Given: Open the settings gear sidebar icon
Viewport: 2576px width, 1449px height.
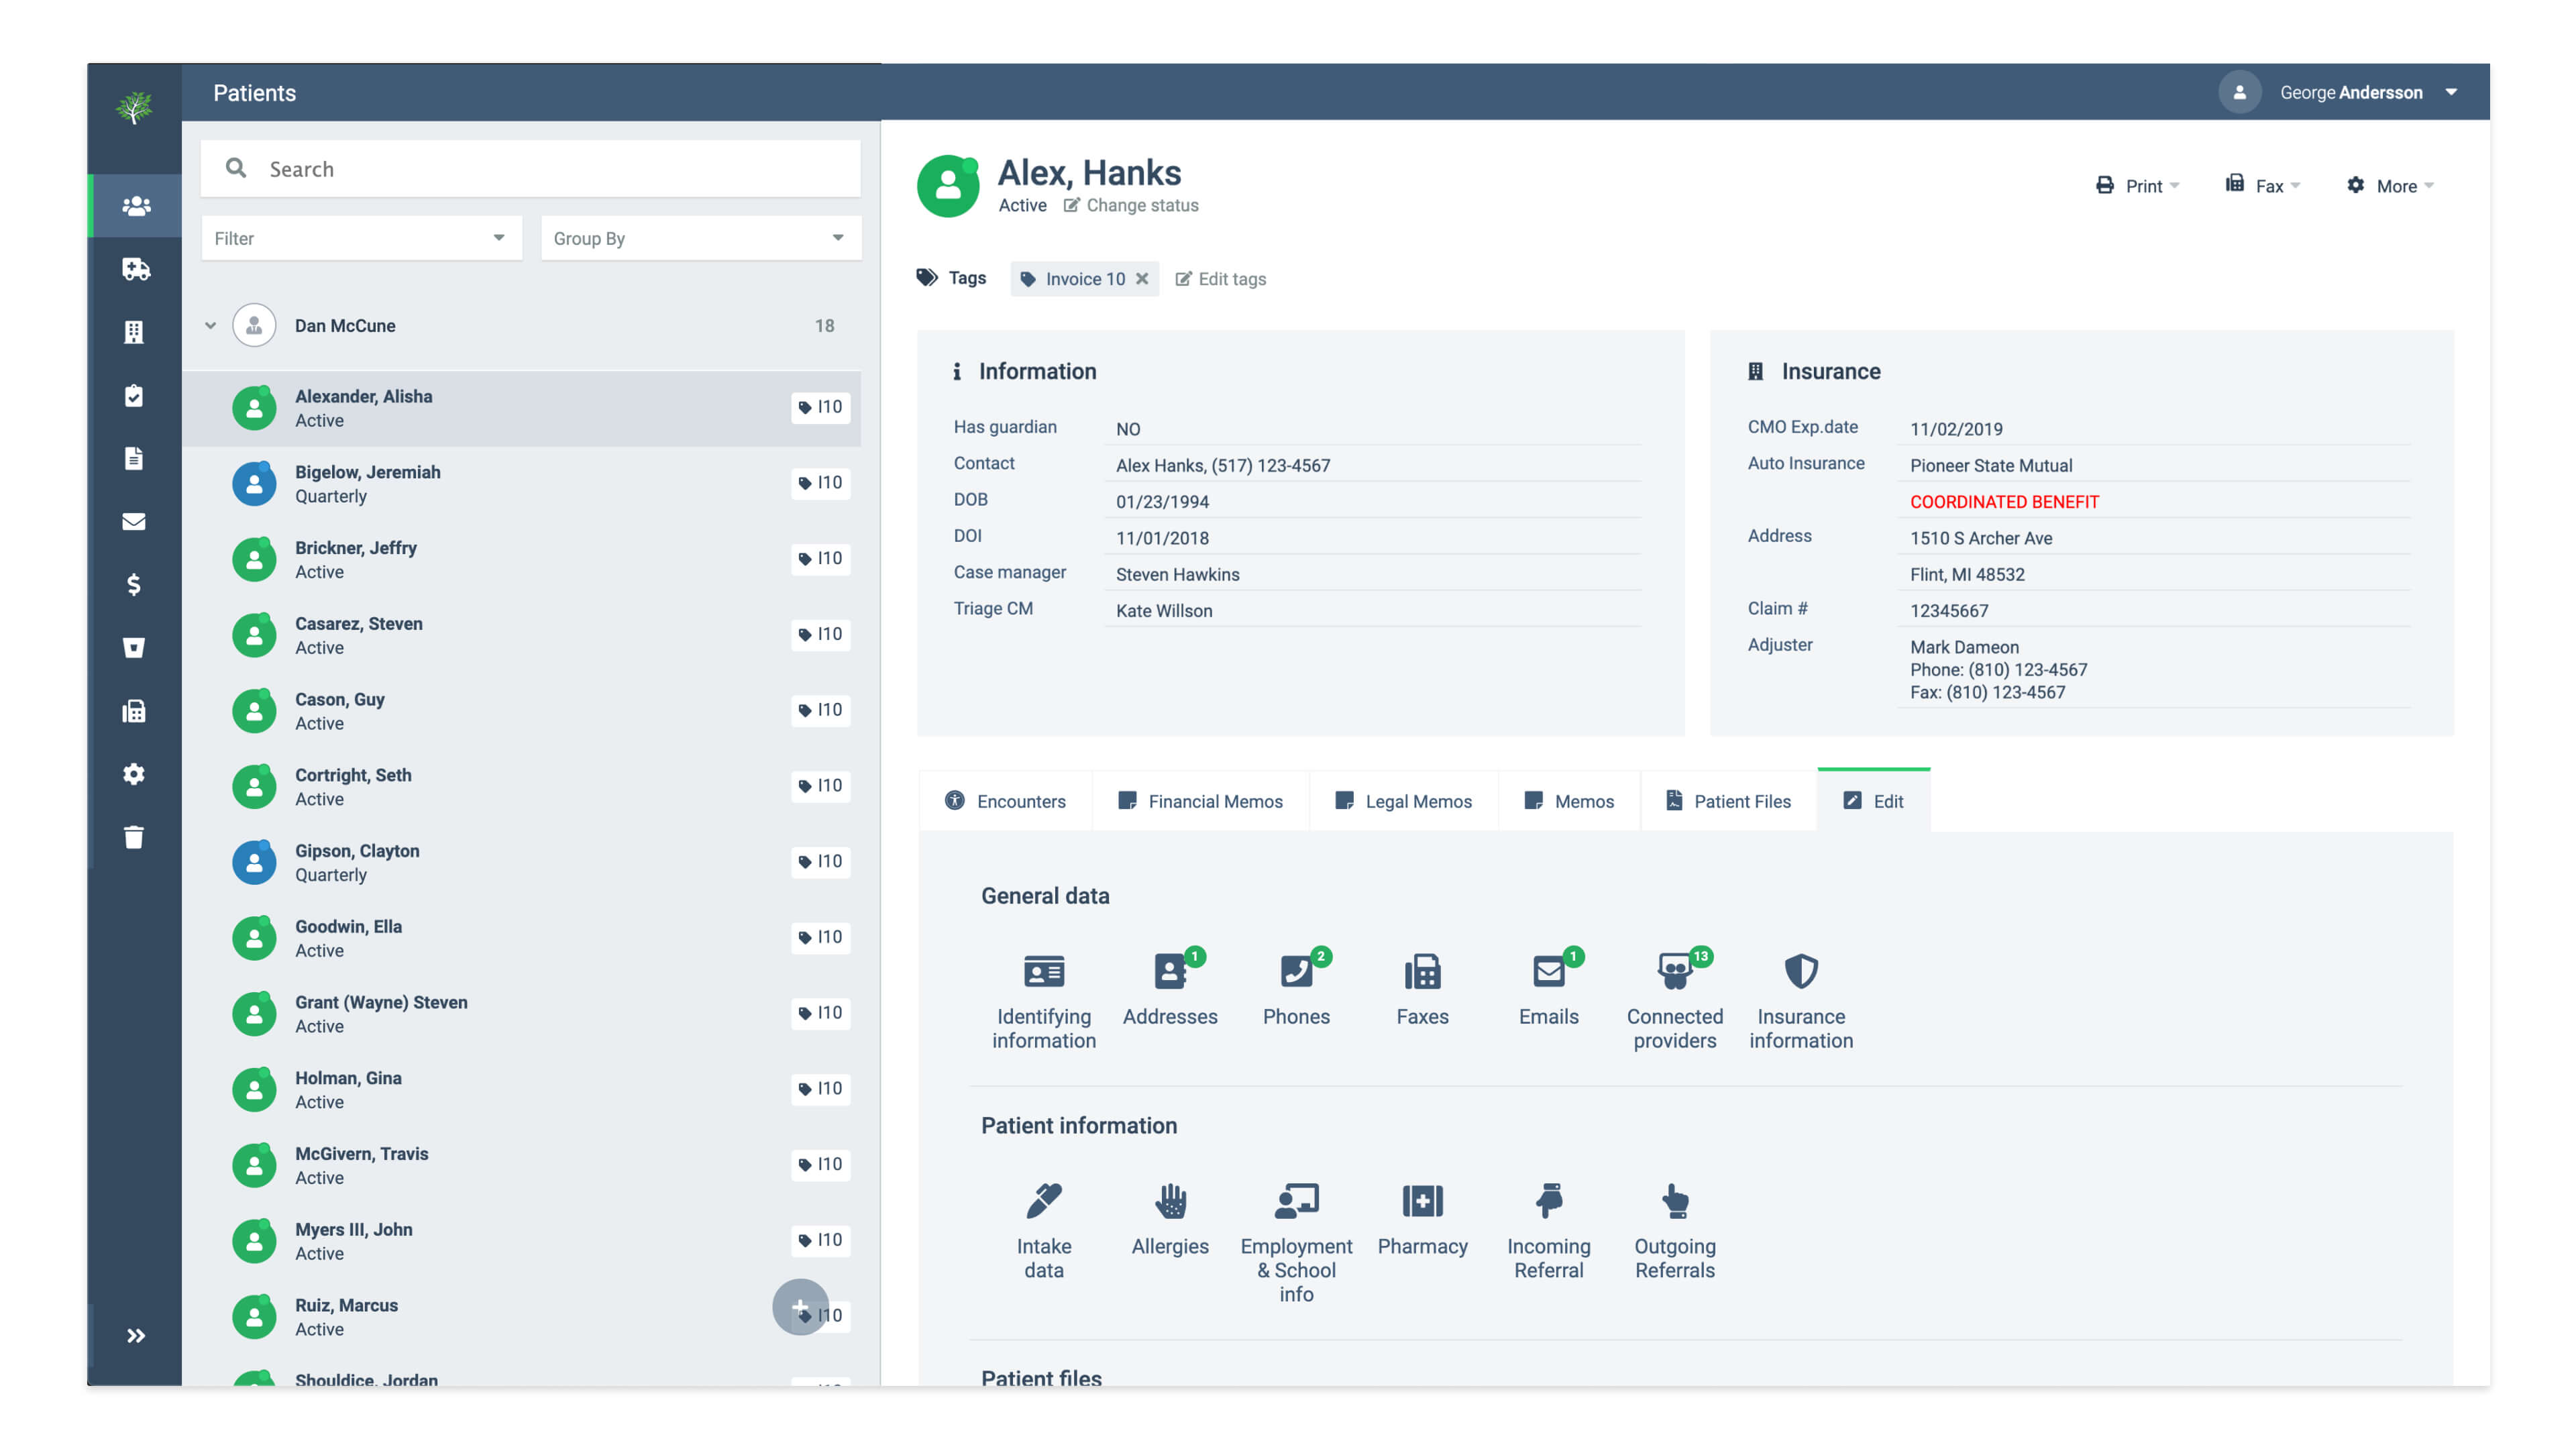Looking at the screenshot, I should (x=134, y=774).
